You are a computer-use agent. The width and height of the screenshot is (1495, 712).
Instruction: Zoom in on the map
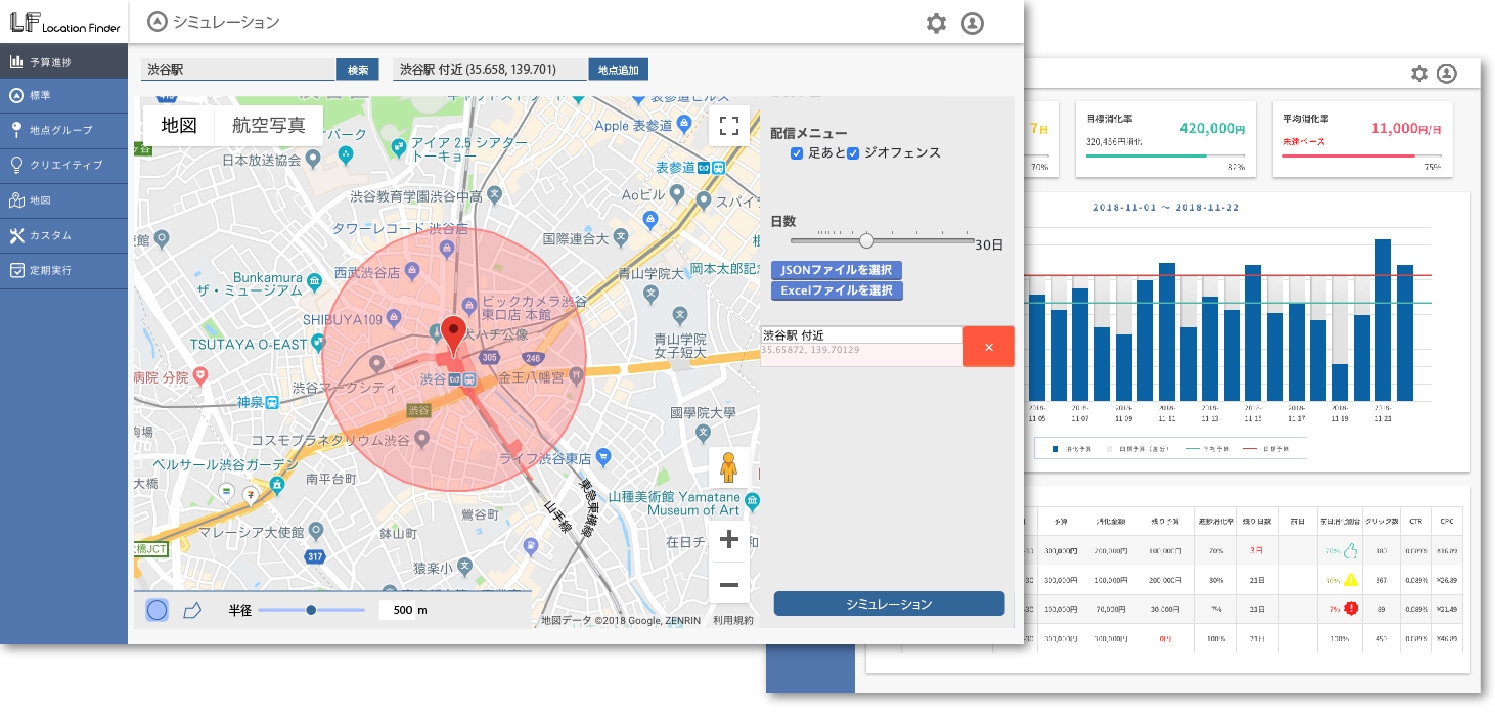tap(729, 540)
